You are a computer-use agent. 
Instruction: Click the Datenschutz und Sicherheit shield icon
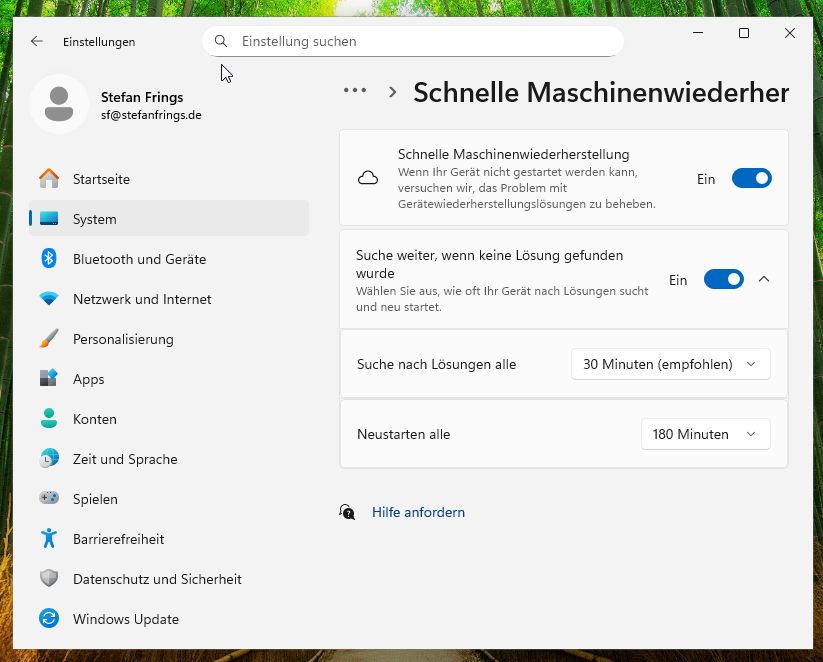(x=49, y=579)
